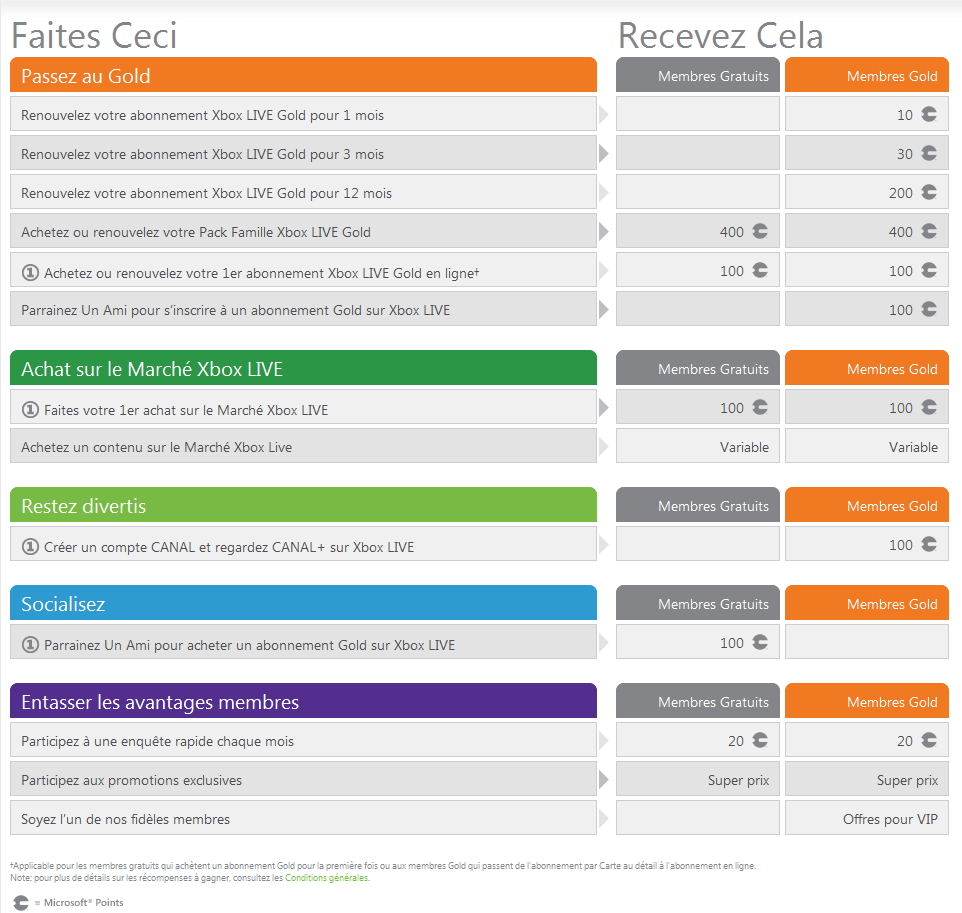Click the Recevez Cela heading

point(720,36)
